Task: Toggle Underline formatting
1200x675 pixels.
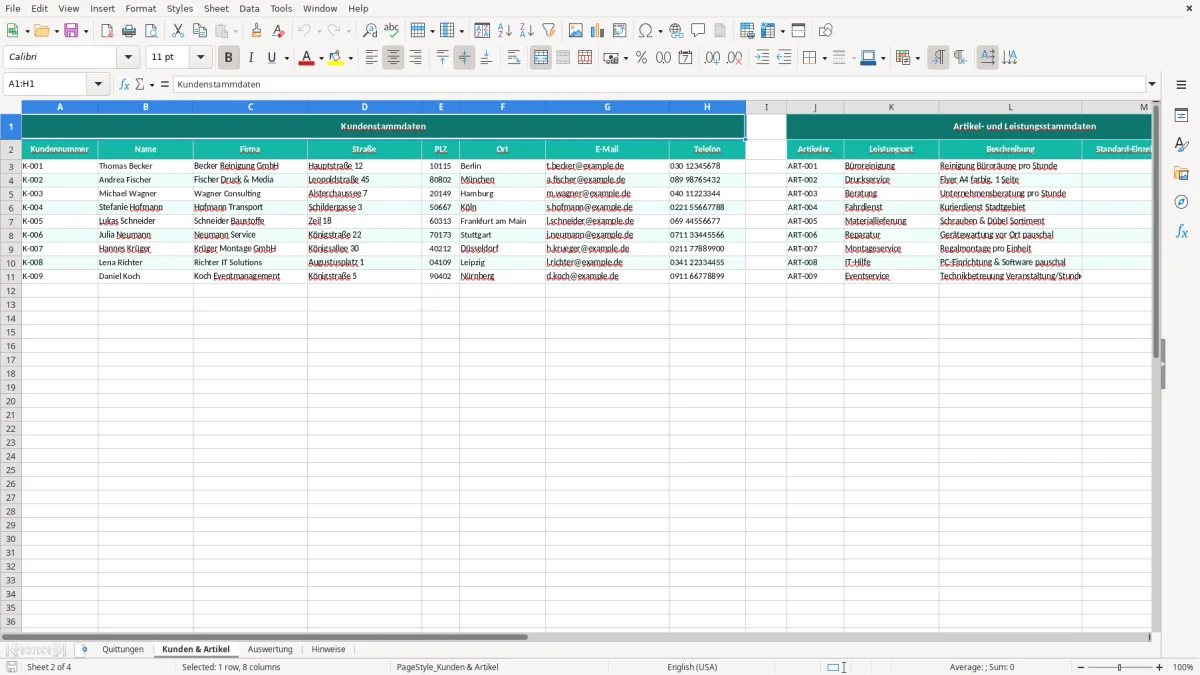Action: 271,58
